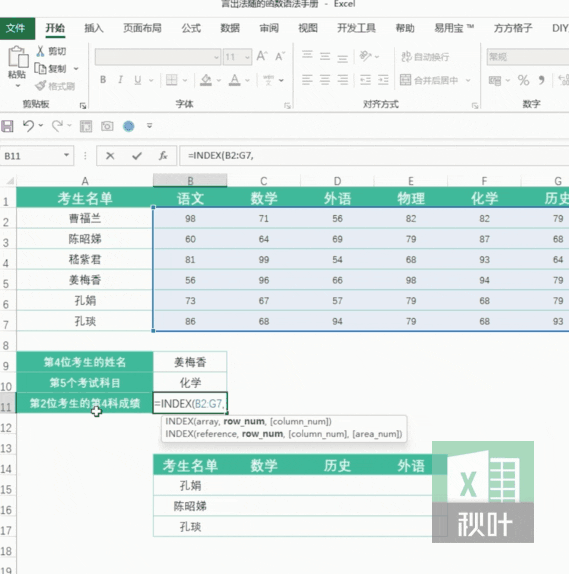Align text left
The width and height of the screenshot is (569, 574).
tap(307, 80)
